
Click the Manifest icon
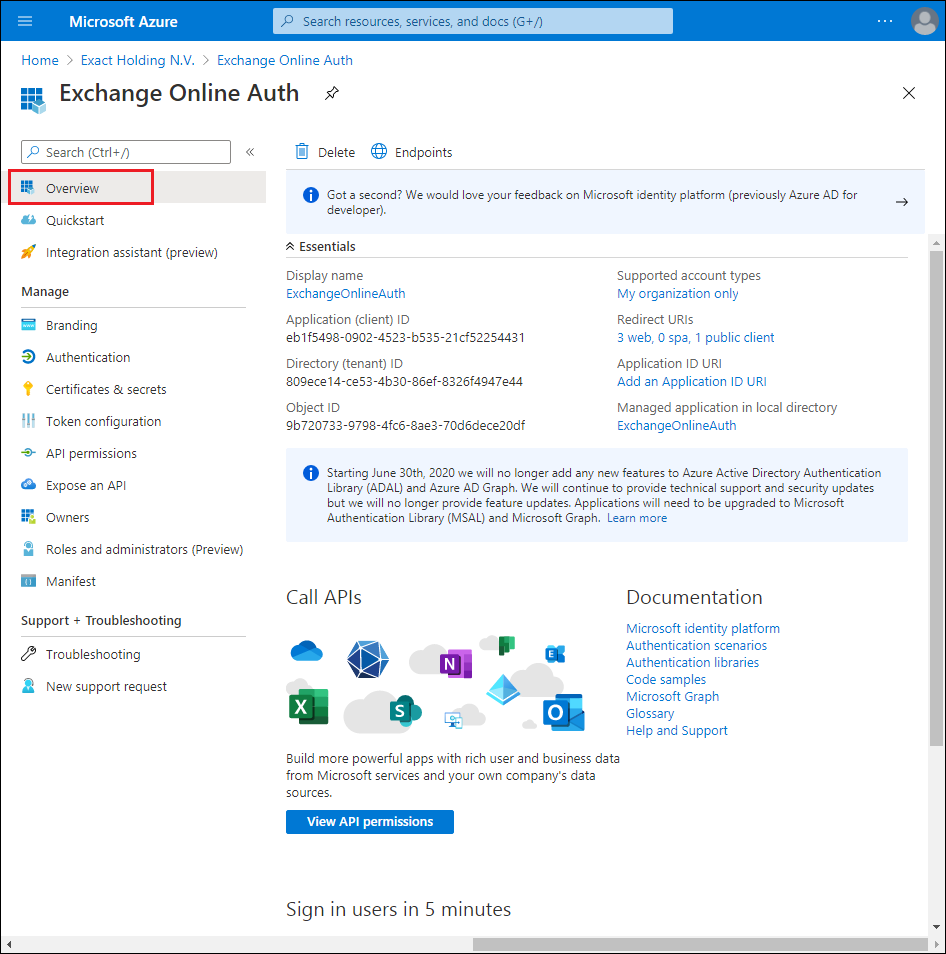28,581
